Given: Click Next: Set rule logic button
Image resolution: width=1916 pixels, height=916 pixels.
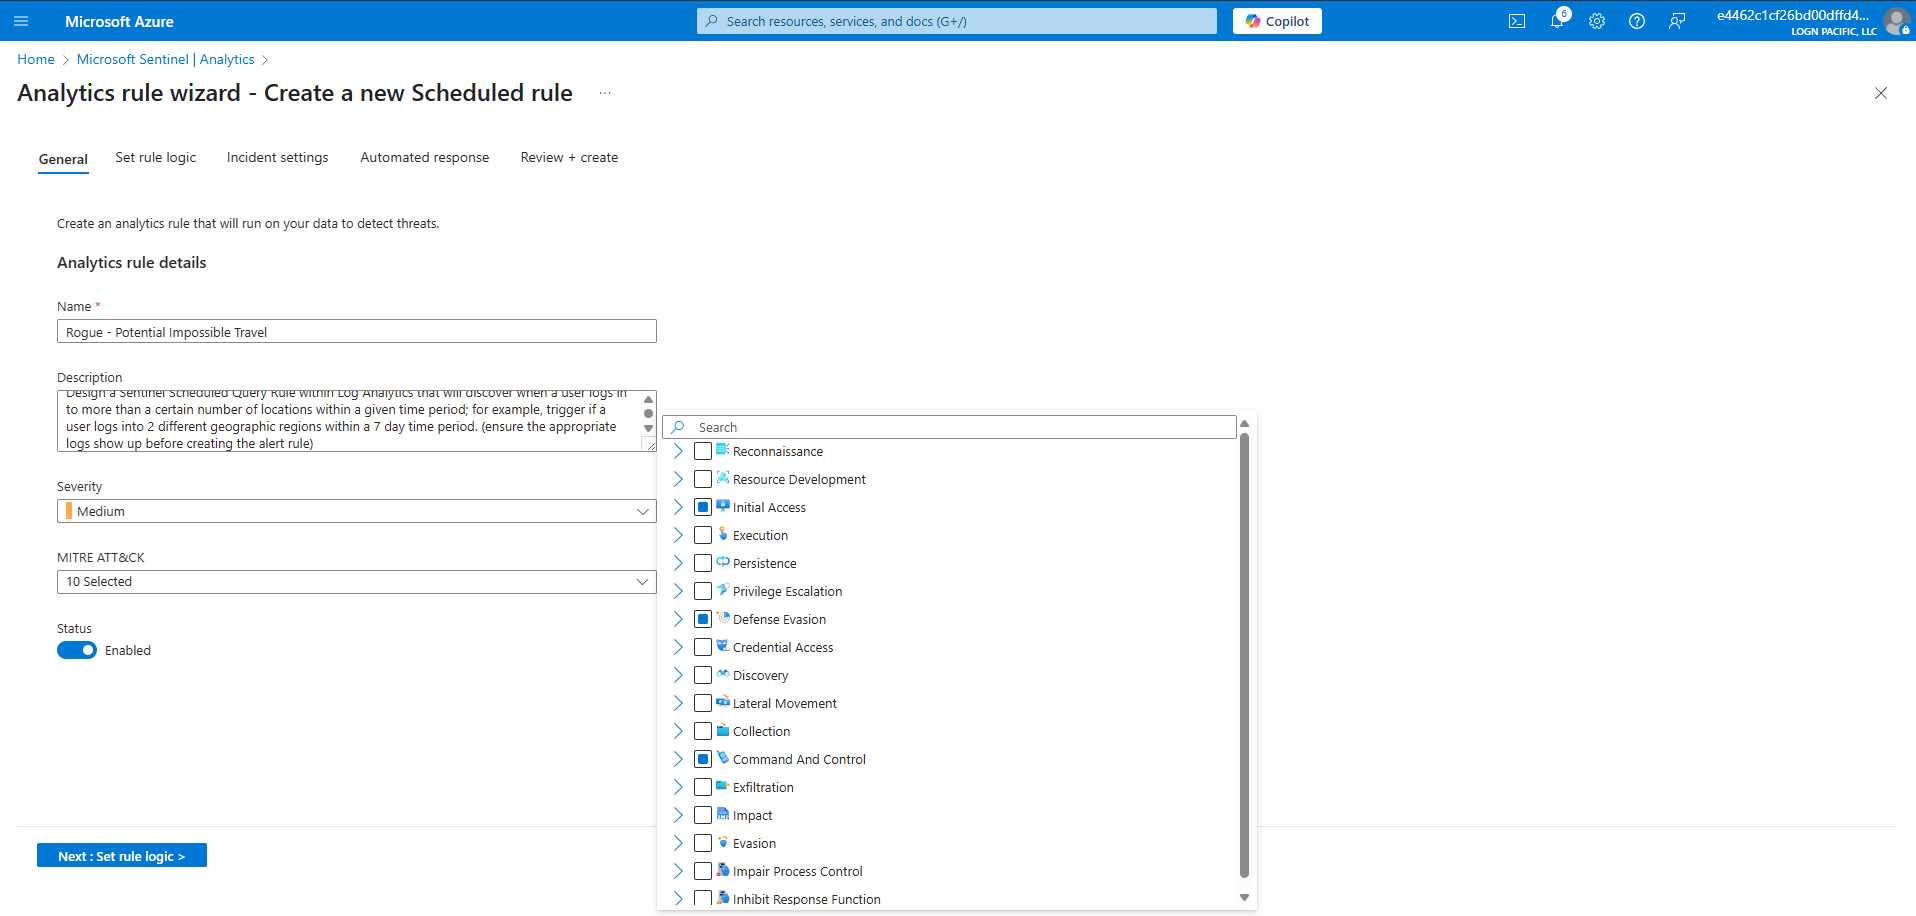Looking at the screenshot, I should tap(122, 856).
